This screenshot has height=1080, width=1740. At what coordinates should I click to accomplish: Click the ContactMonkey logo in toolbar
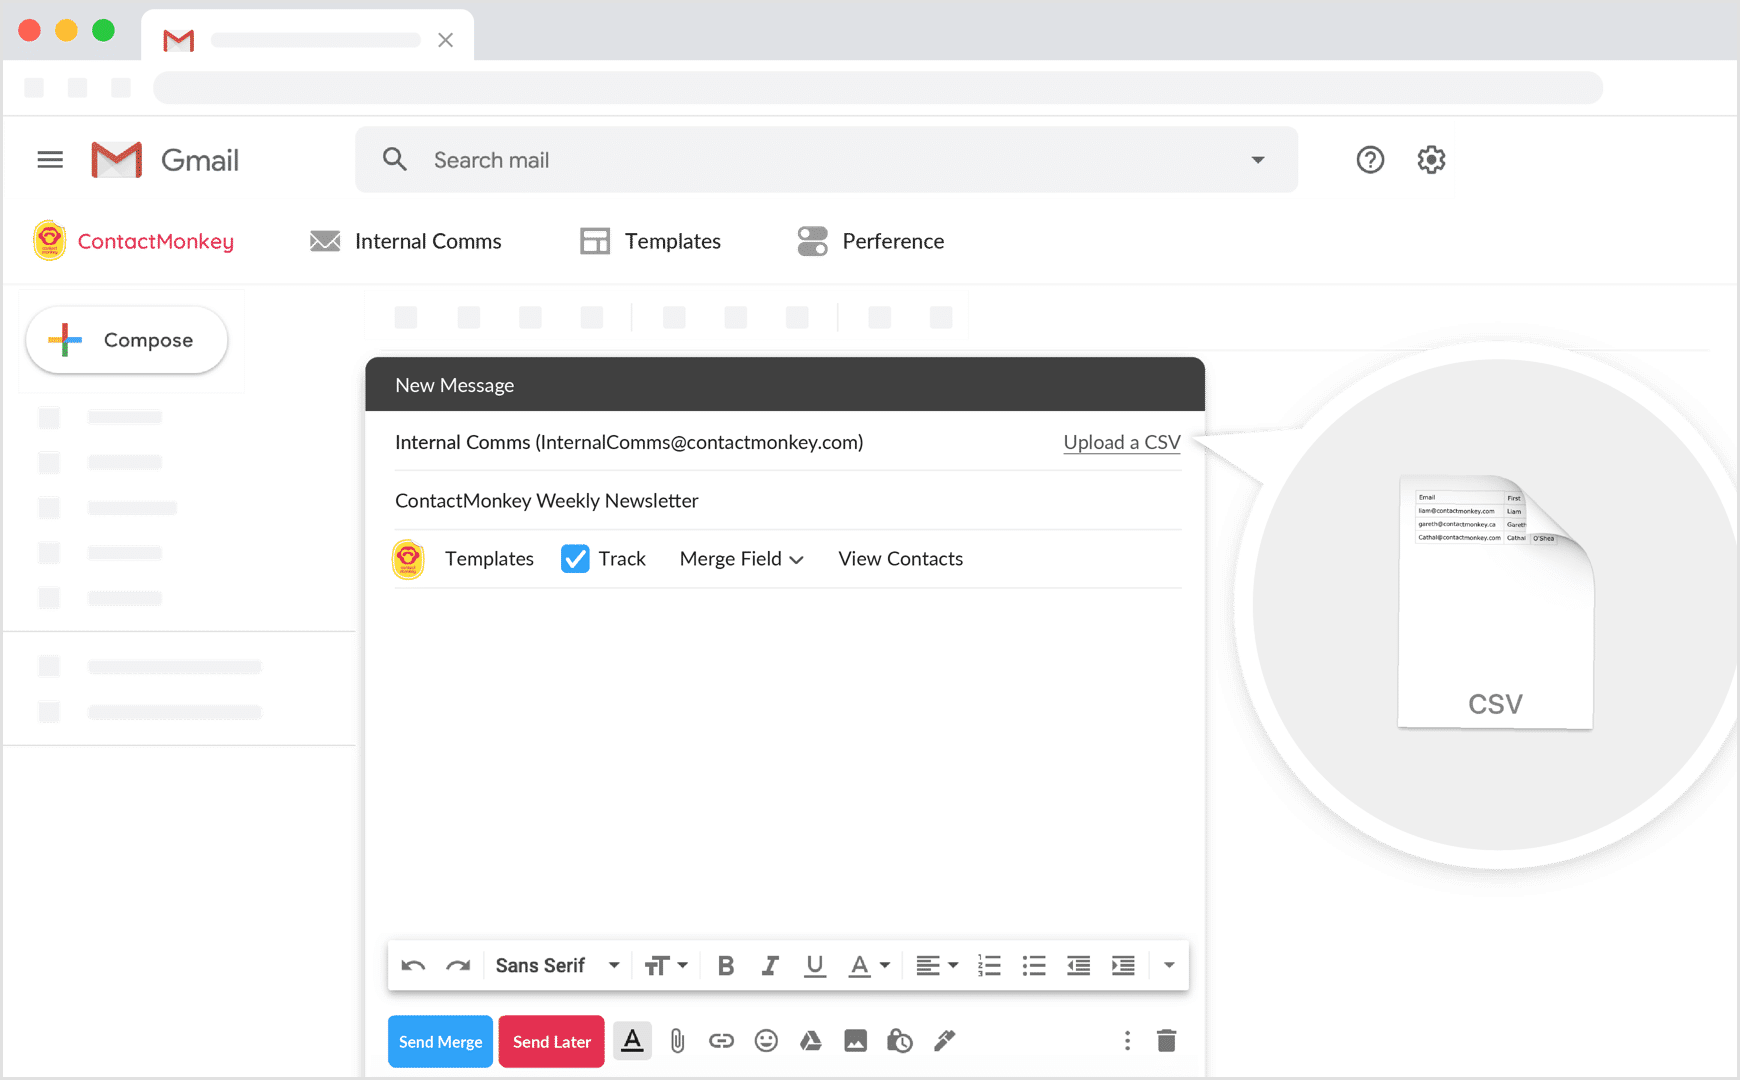[x=50, y=241]
